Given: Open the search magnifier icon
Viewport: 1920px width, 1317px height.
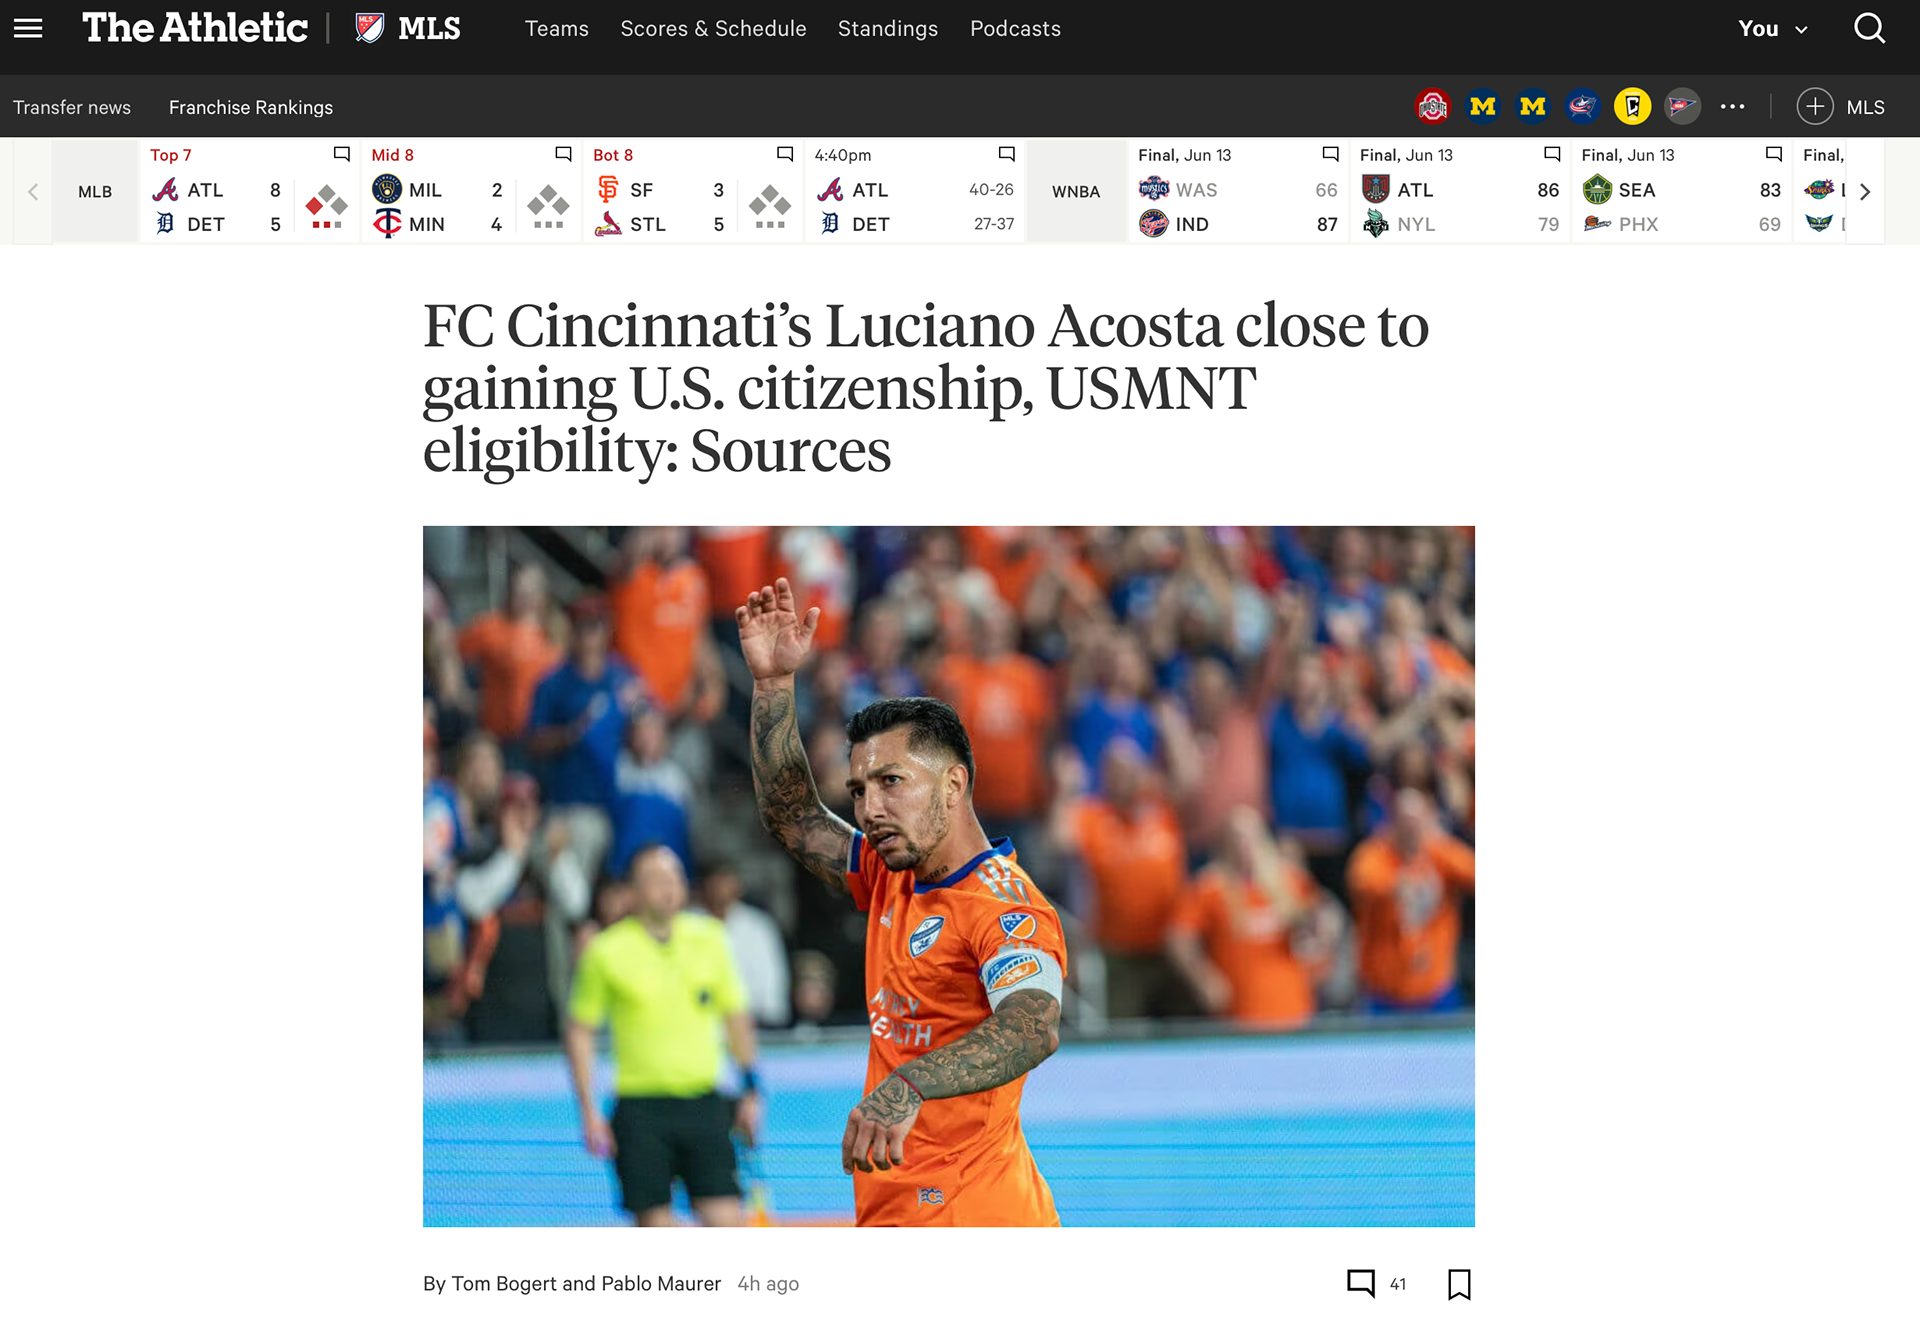Looking at the screenshot, I should tap(1869, 28).
